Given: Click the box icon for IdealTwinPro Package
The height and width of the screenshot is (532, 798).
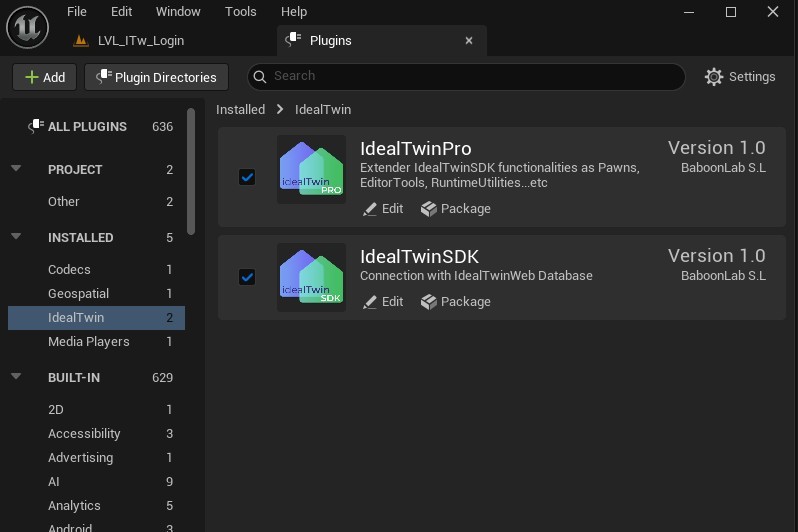Looking at the screenshot, I should coord(429,209).
